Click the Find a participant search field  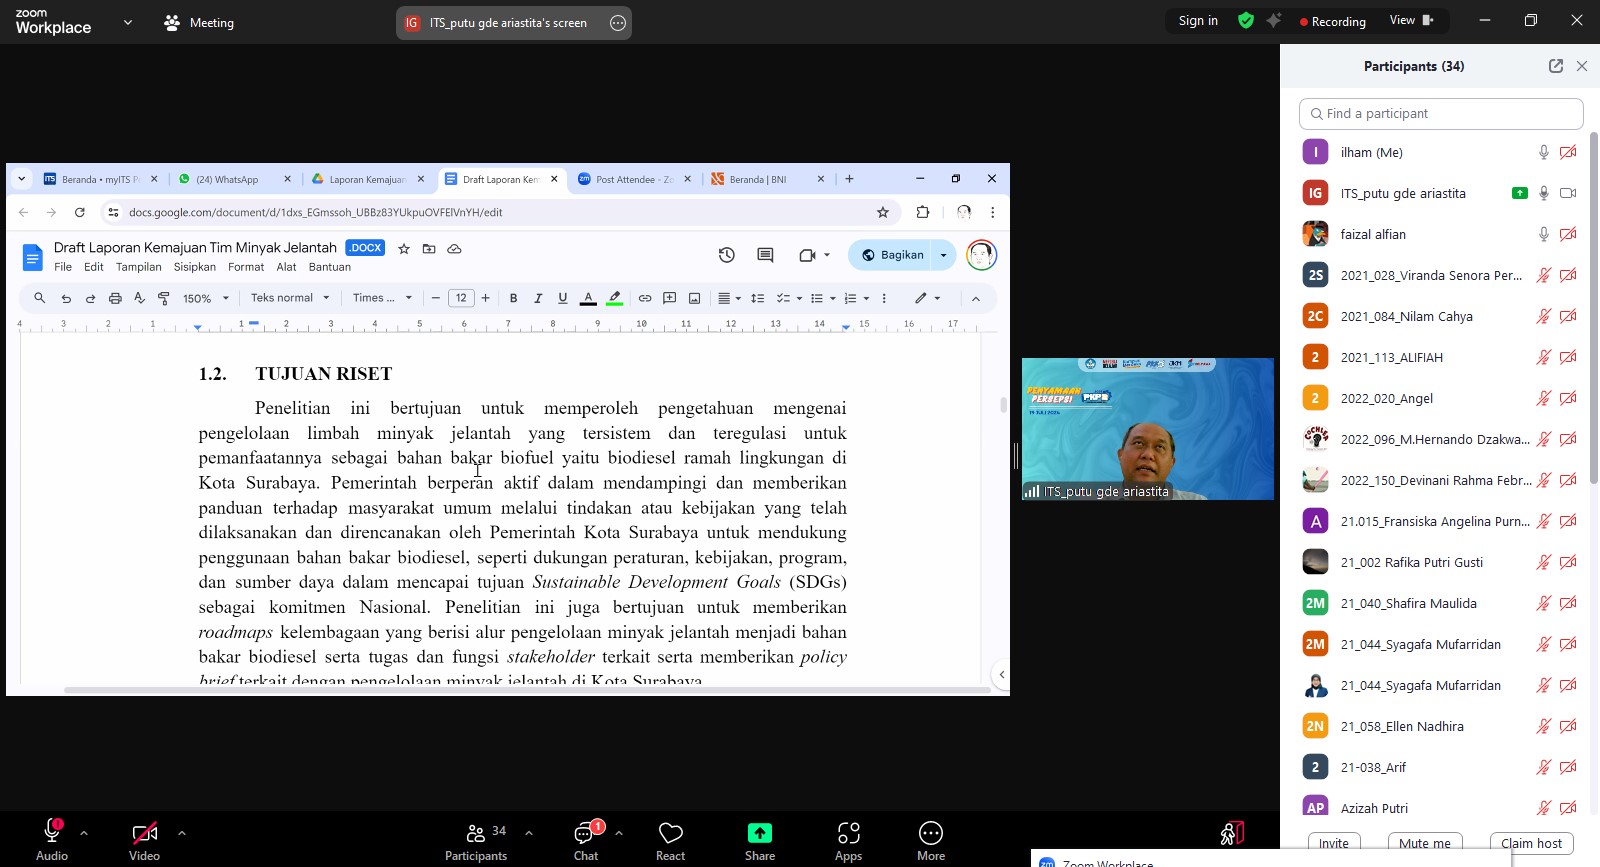tap(1440, 114)
